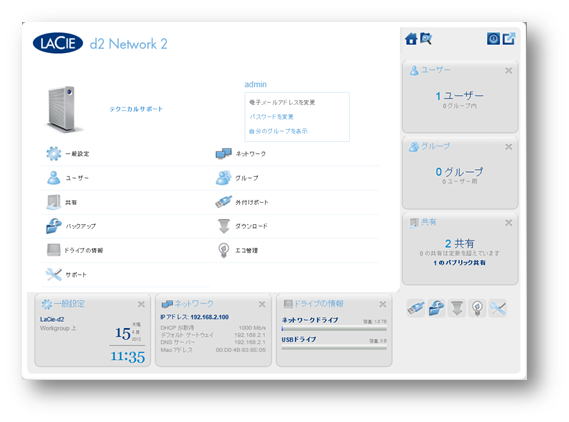This screenshot has height=422, width=569.
Task: Click the wrench support icon in the bottom-right tray
Action: [498, 308]
